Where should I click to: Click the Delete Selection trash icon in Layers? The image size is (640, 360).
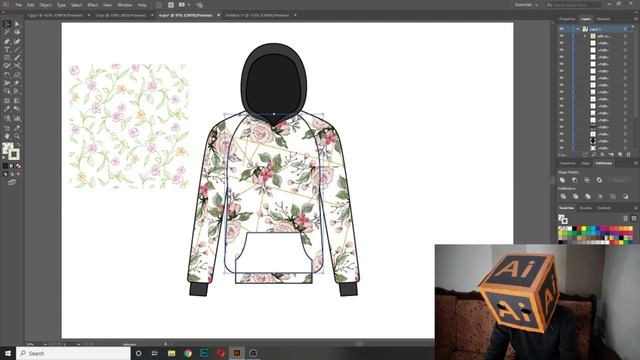click(629, 155)
